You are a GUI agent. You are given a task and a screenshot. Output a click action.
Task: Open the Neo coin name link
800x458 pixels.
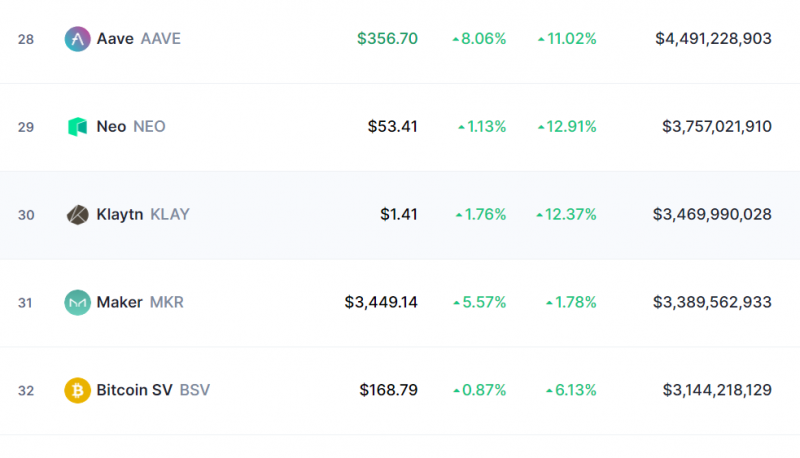coord(111,126)
